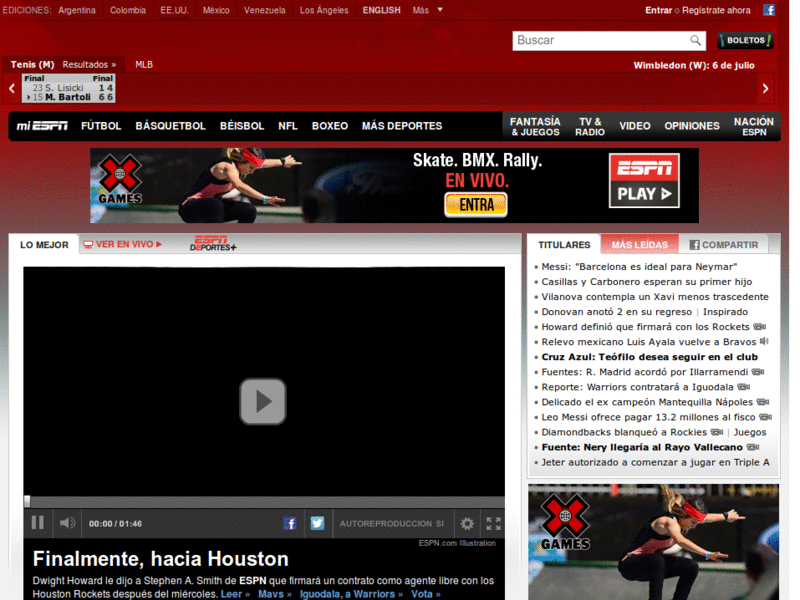
Task: Open the mi ESPN logo link
Action: (x=42, y=126)
